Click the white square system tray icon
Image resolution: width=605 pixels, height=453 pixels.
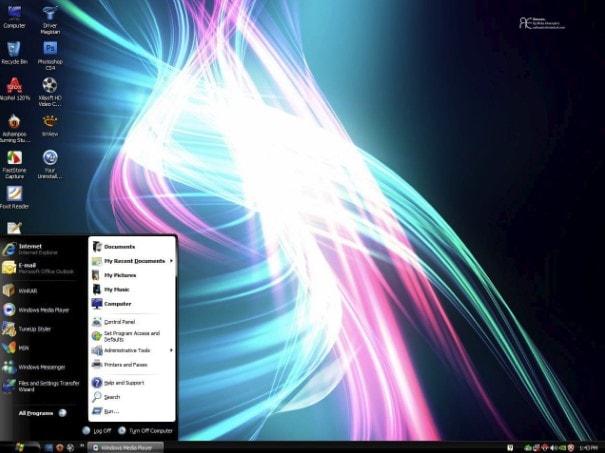510,448
